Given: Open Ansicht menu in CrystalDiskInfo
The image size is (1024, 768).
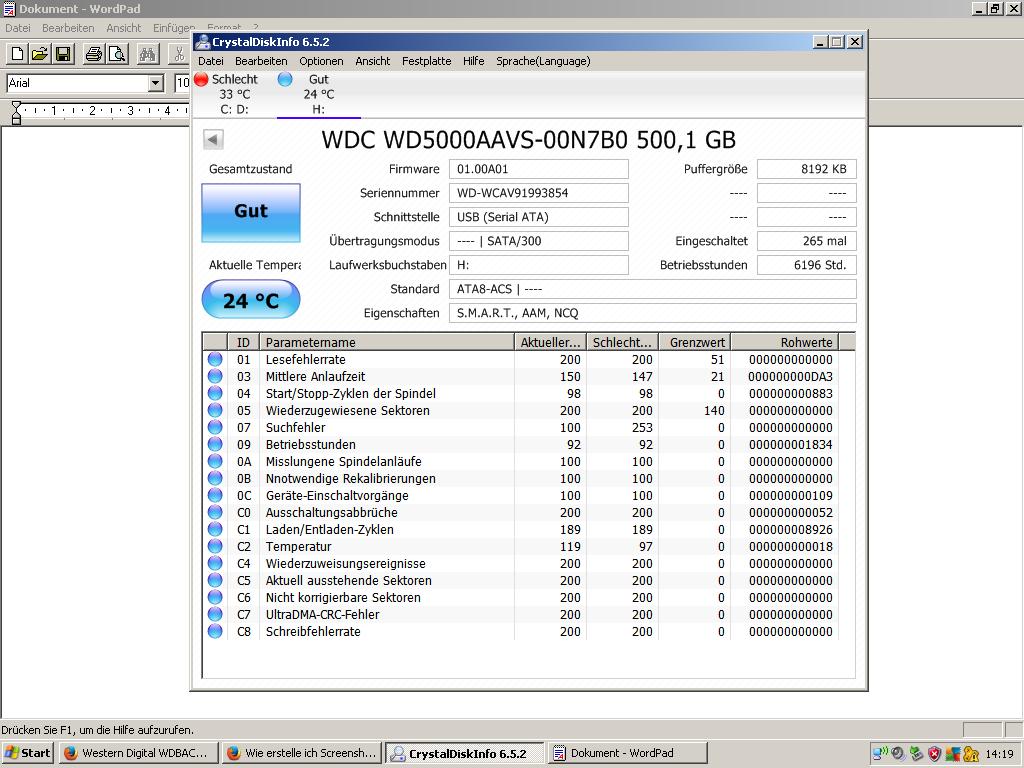Looking at the screenshot, I should coord(373,61).
